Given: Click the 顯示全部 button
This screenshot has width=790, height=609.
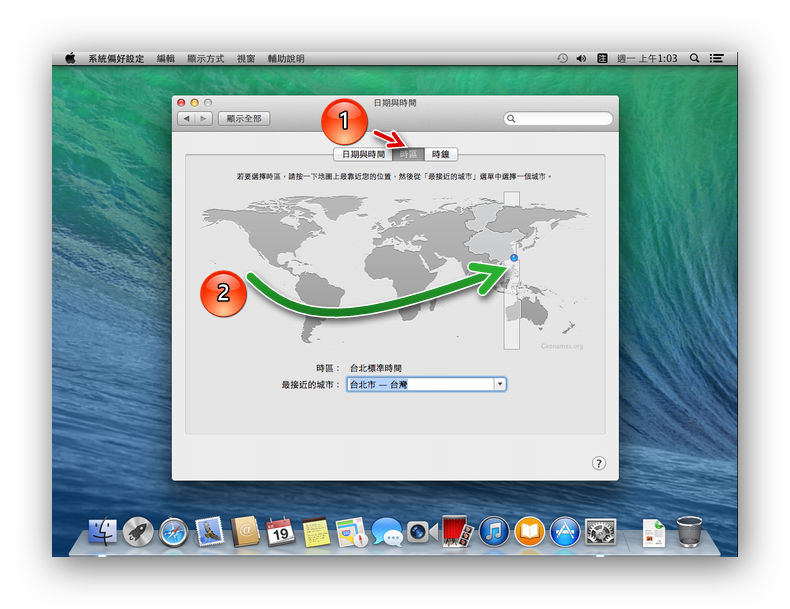Looking at the screenshot, I should tap(244, 118).
